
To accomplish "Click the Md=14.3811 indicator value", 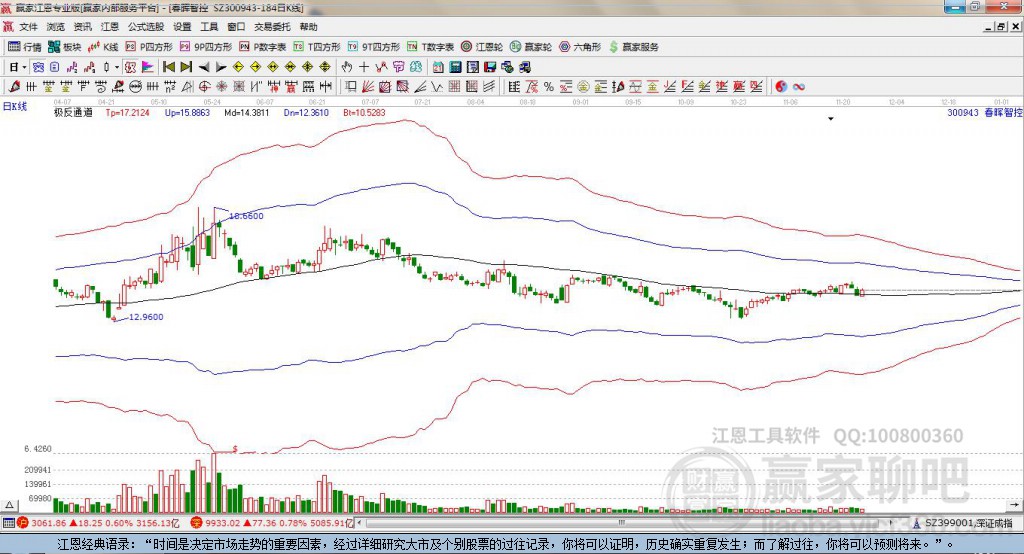I will [247, 112].
